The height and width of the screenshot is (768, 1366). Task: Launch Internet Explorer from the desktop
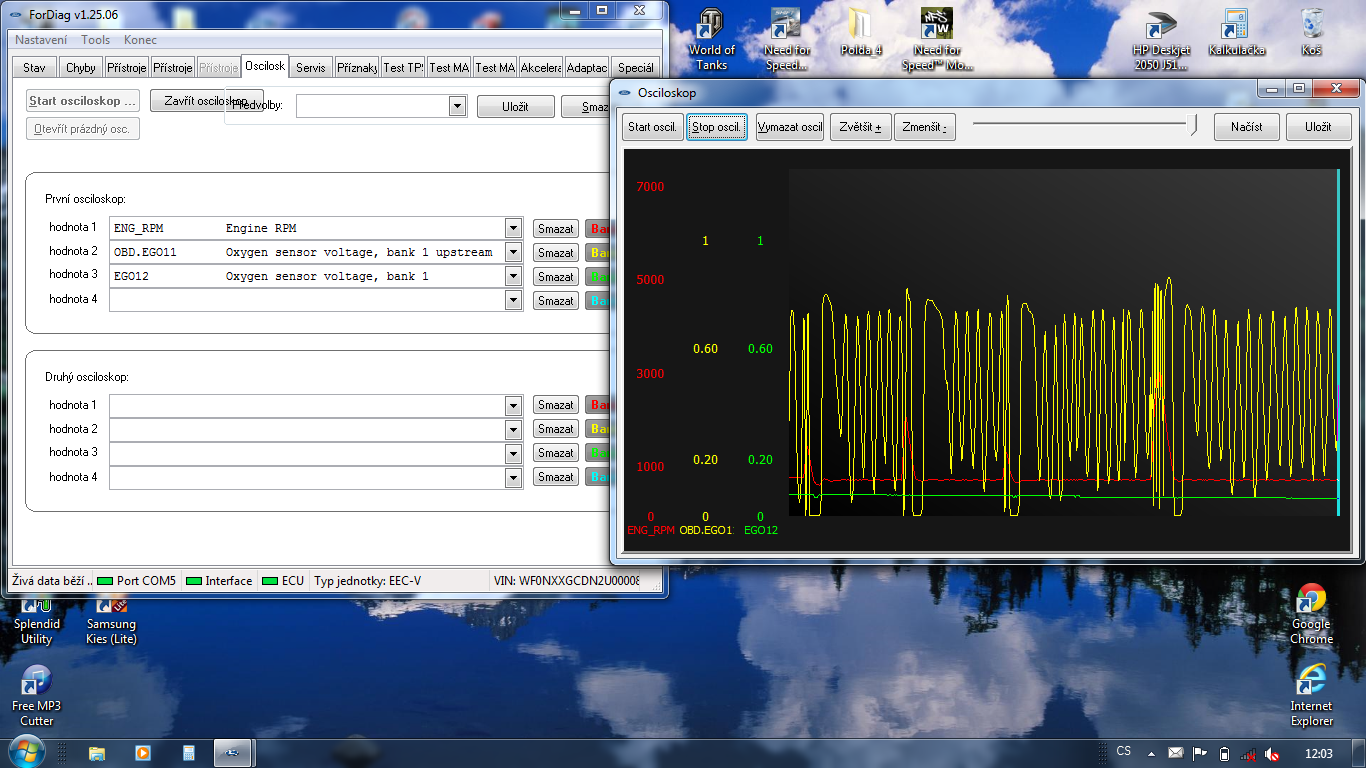(x=1311, y=681)
